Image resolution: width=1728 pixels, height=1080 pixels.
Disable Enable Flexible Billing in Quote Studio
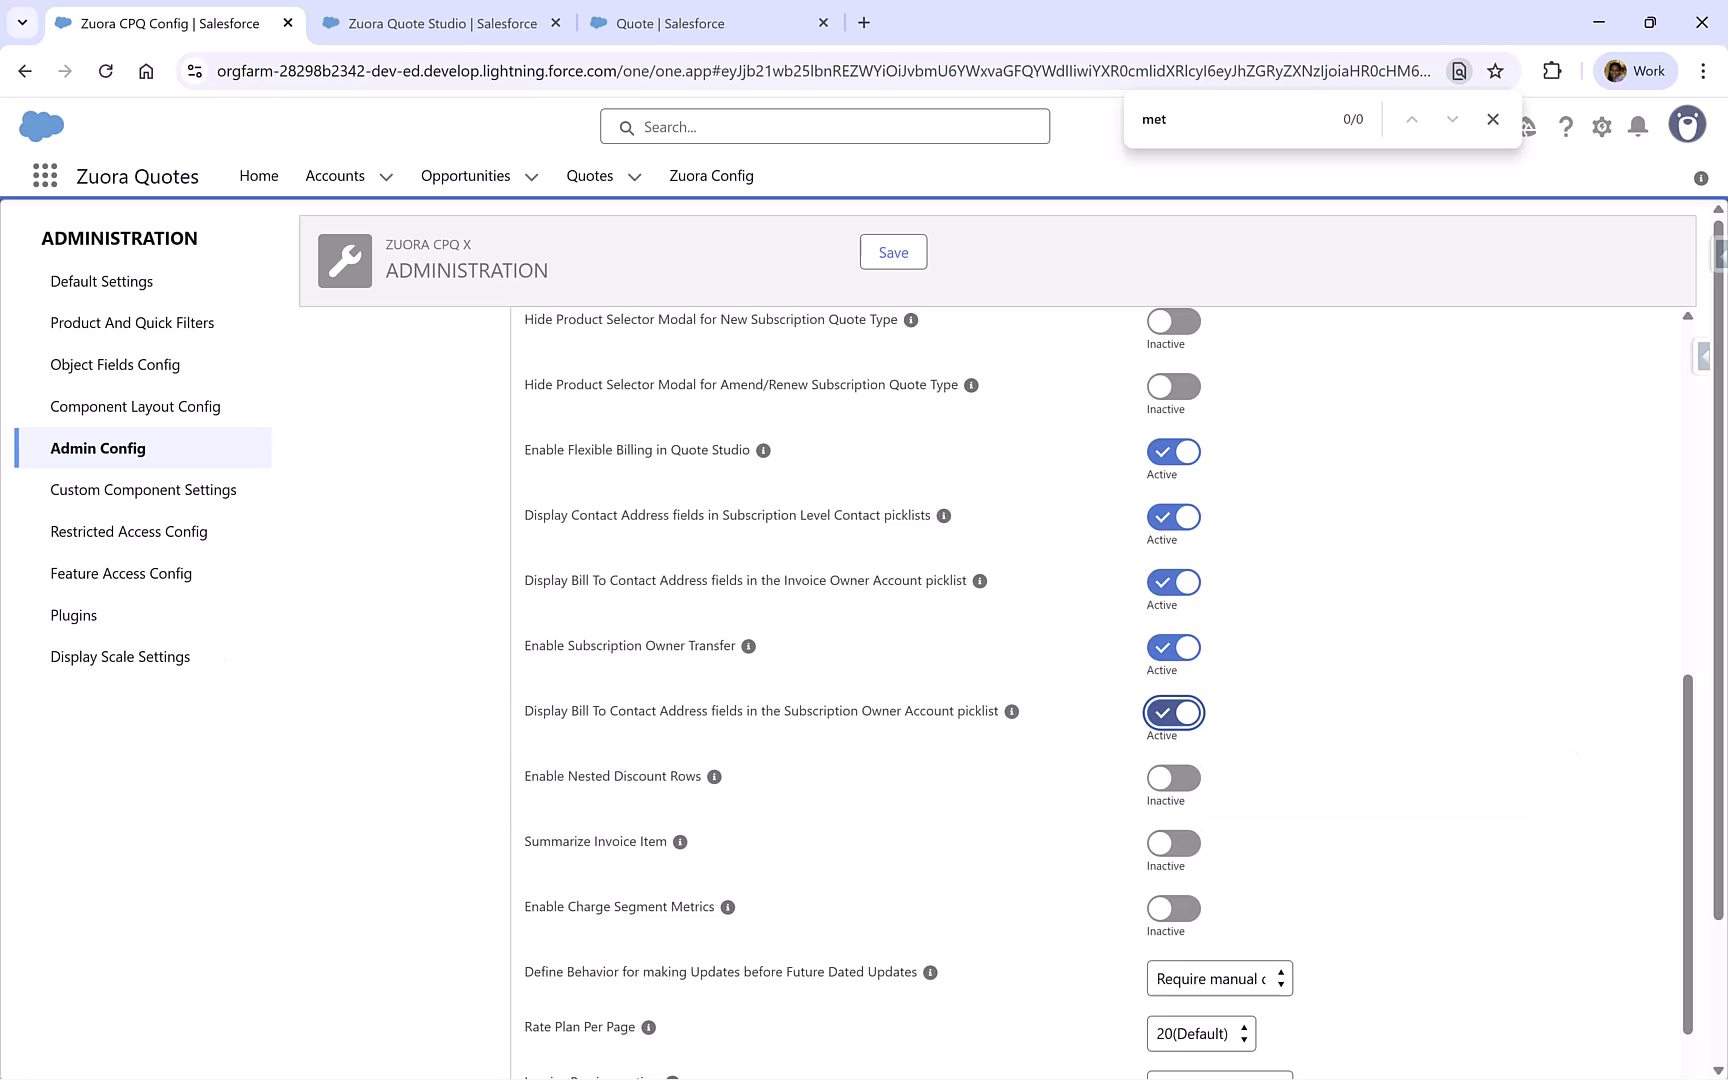(1172, 451)
